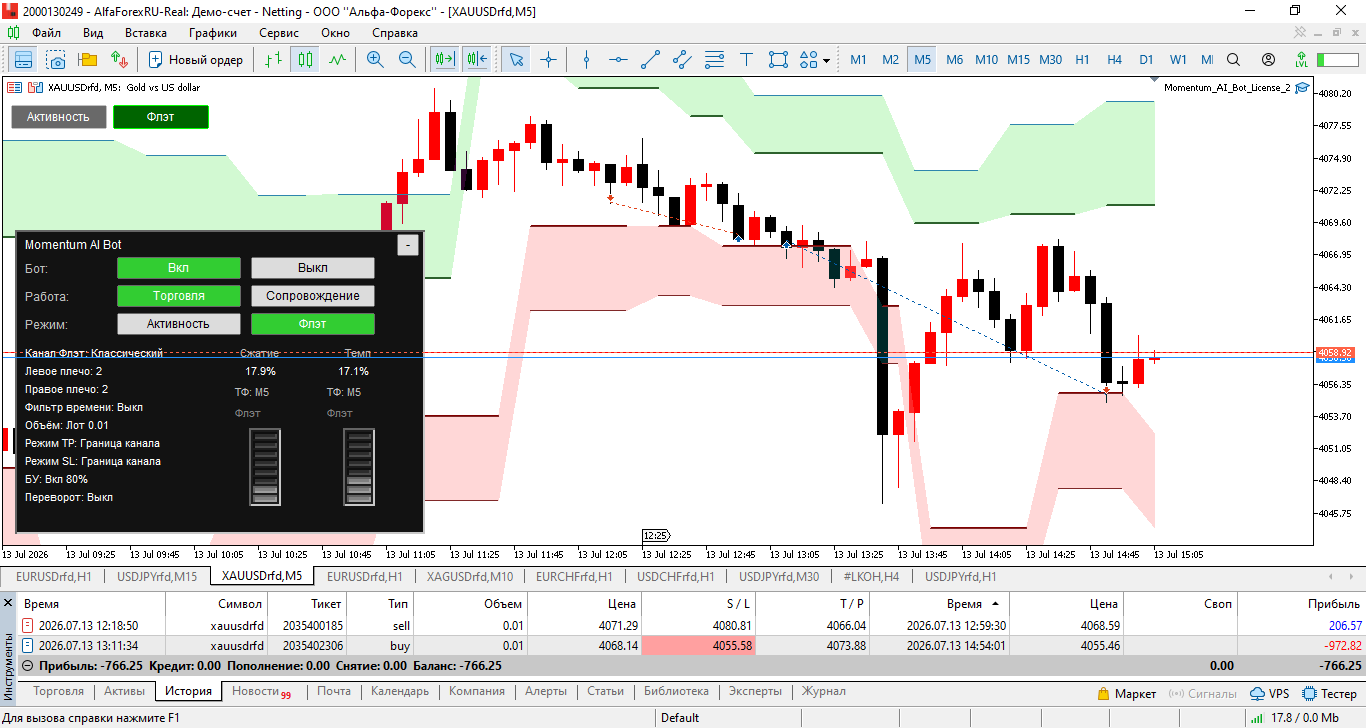This screenshot has width=1366, height=728.
Task: Open the Журнал terminal tab
Action: [823, 691]
